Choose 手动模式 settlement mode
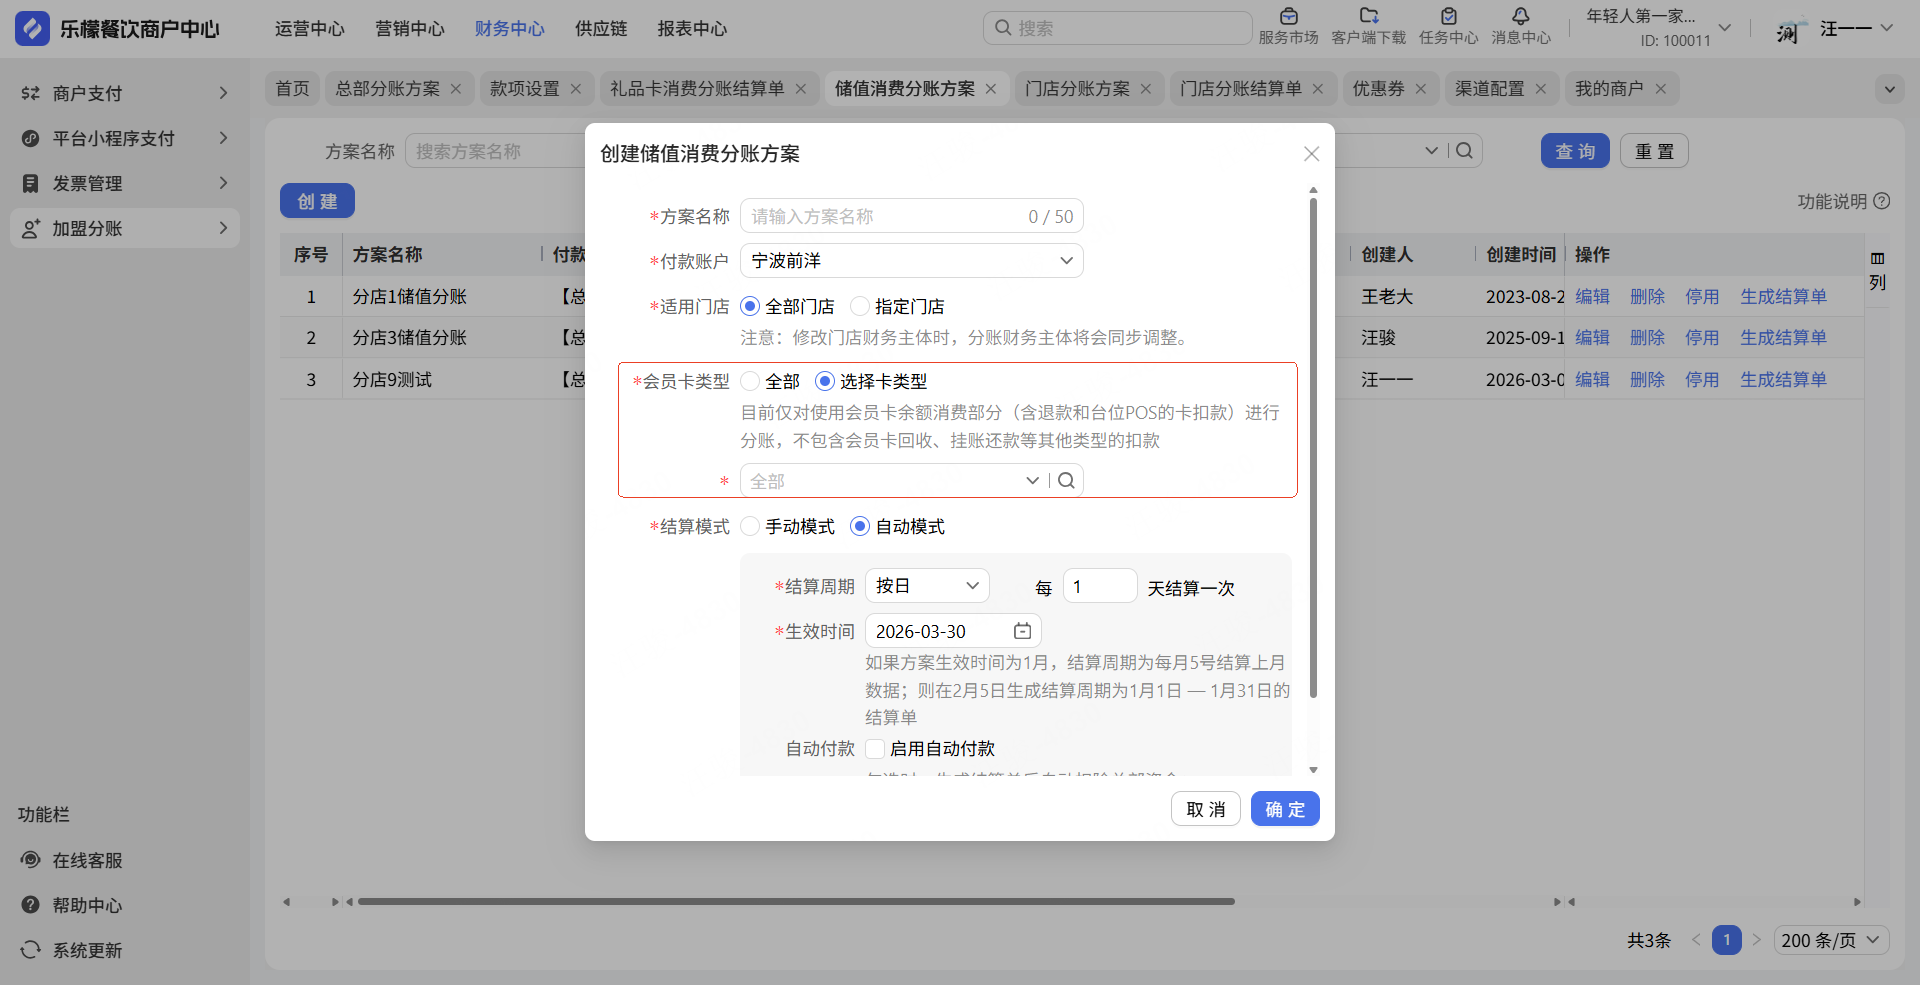This screenshot has width=1920, height=985. click(x=750, y=526)
